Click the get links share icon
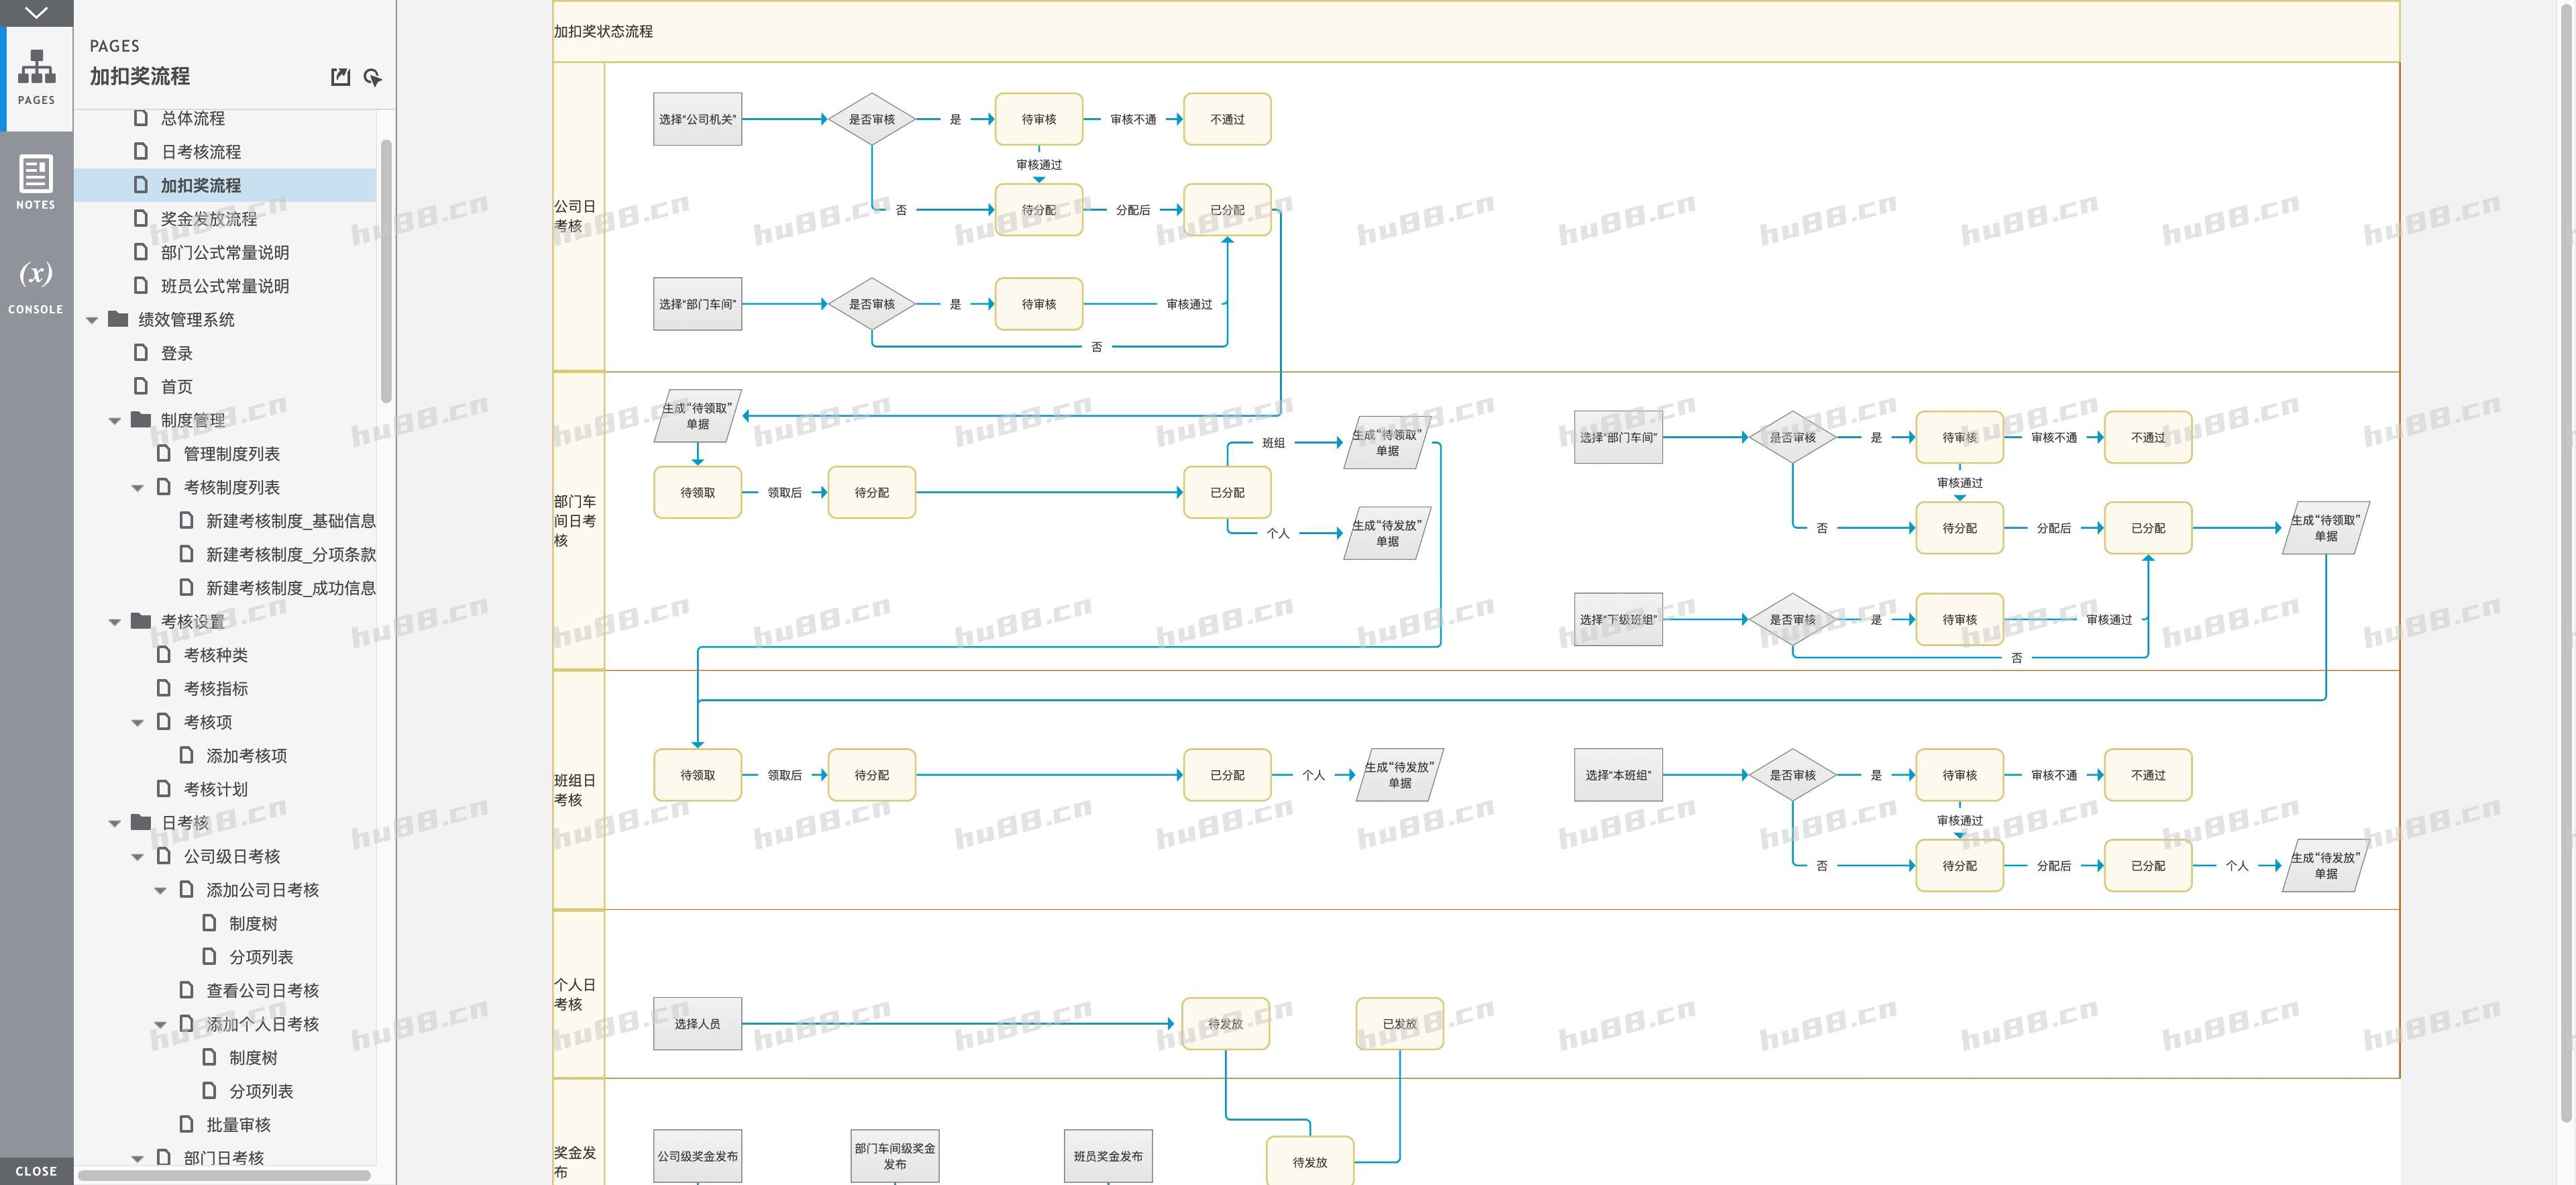The height and width of the screenshot is (1185, 2576). pos(373,77)
